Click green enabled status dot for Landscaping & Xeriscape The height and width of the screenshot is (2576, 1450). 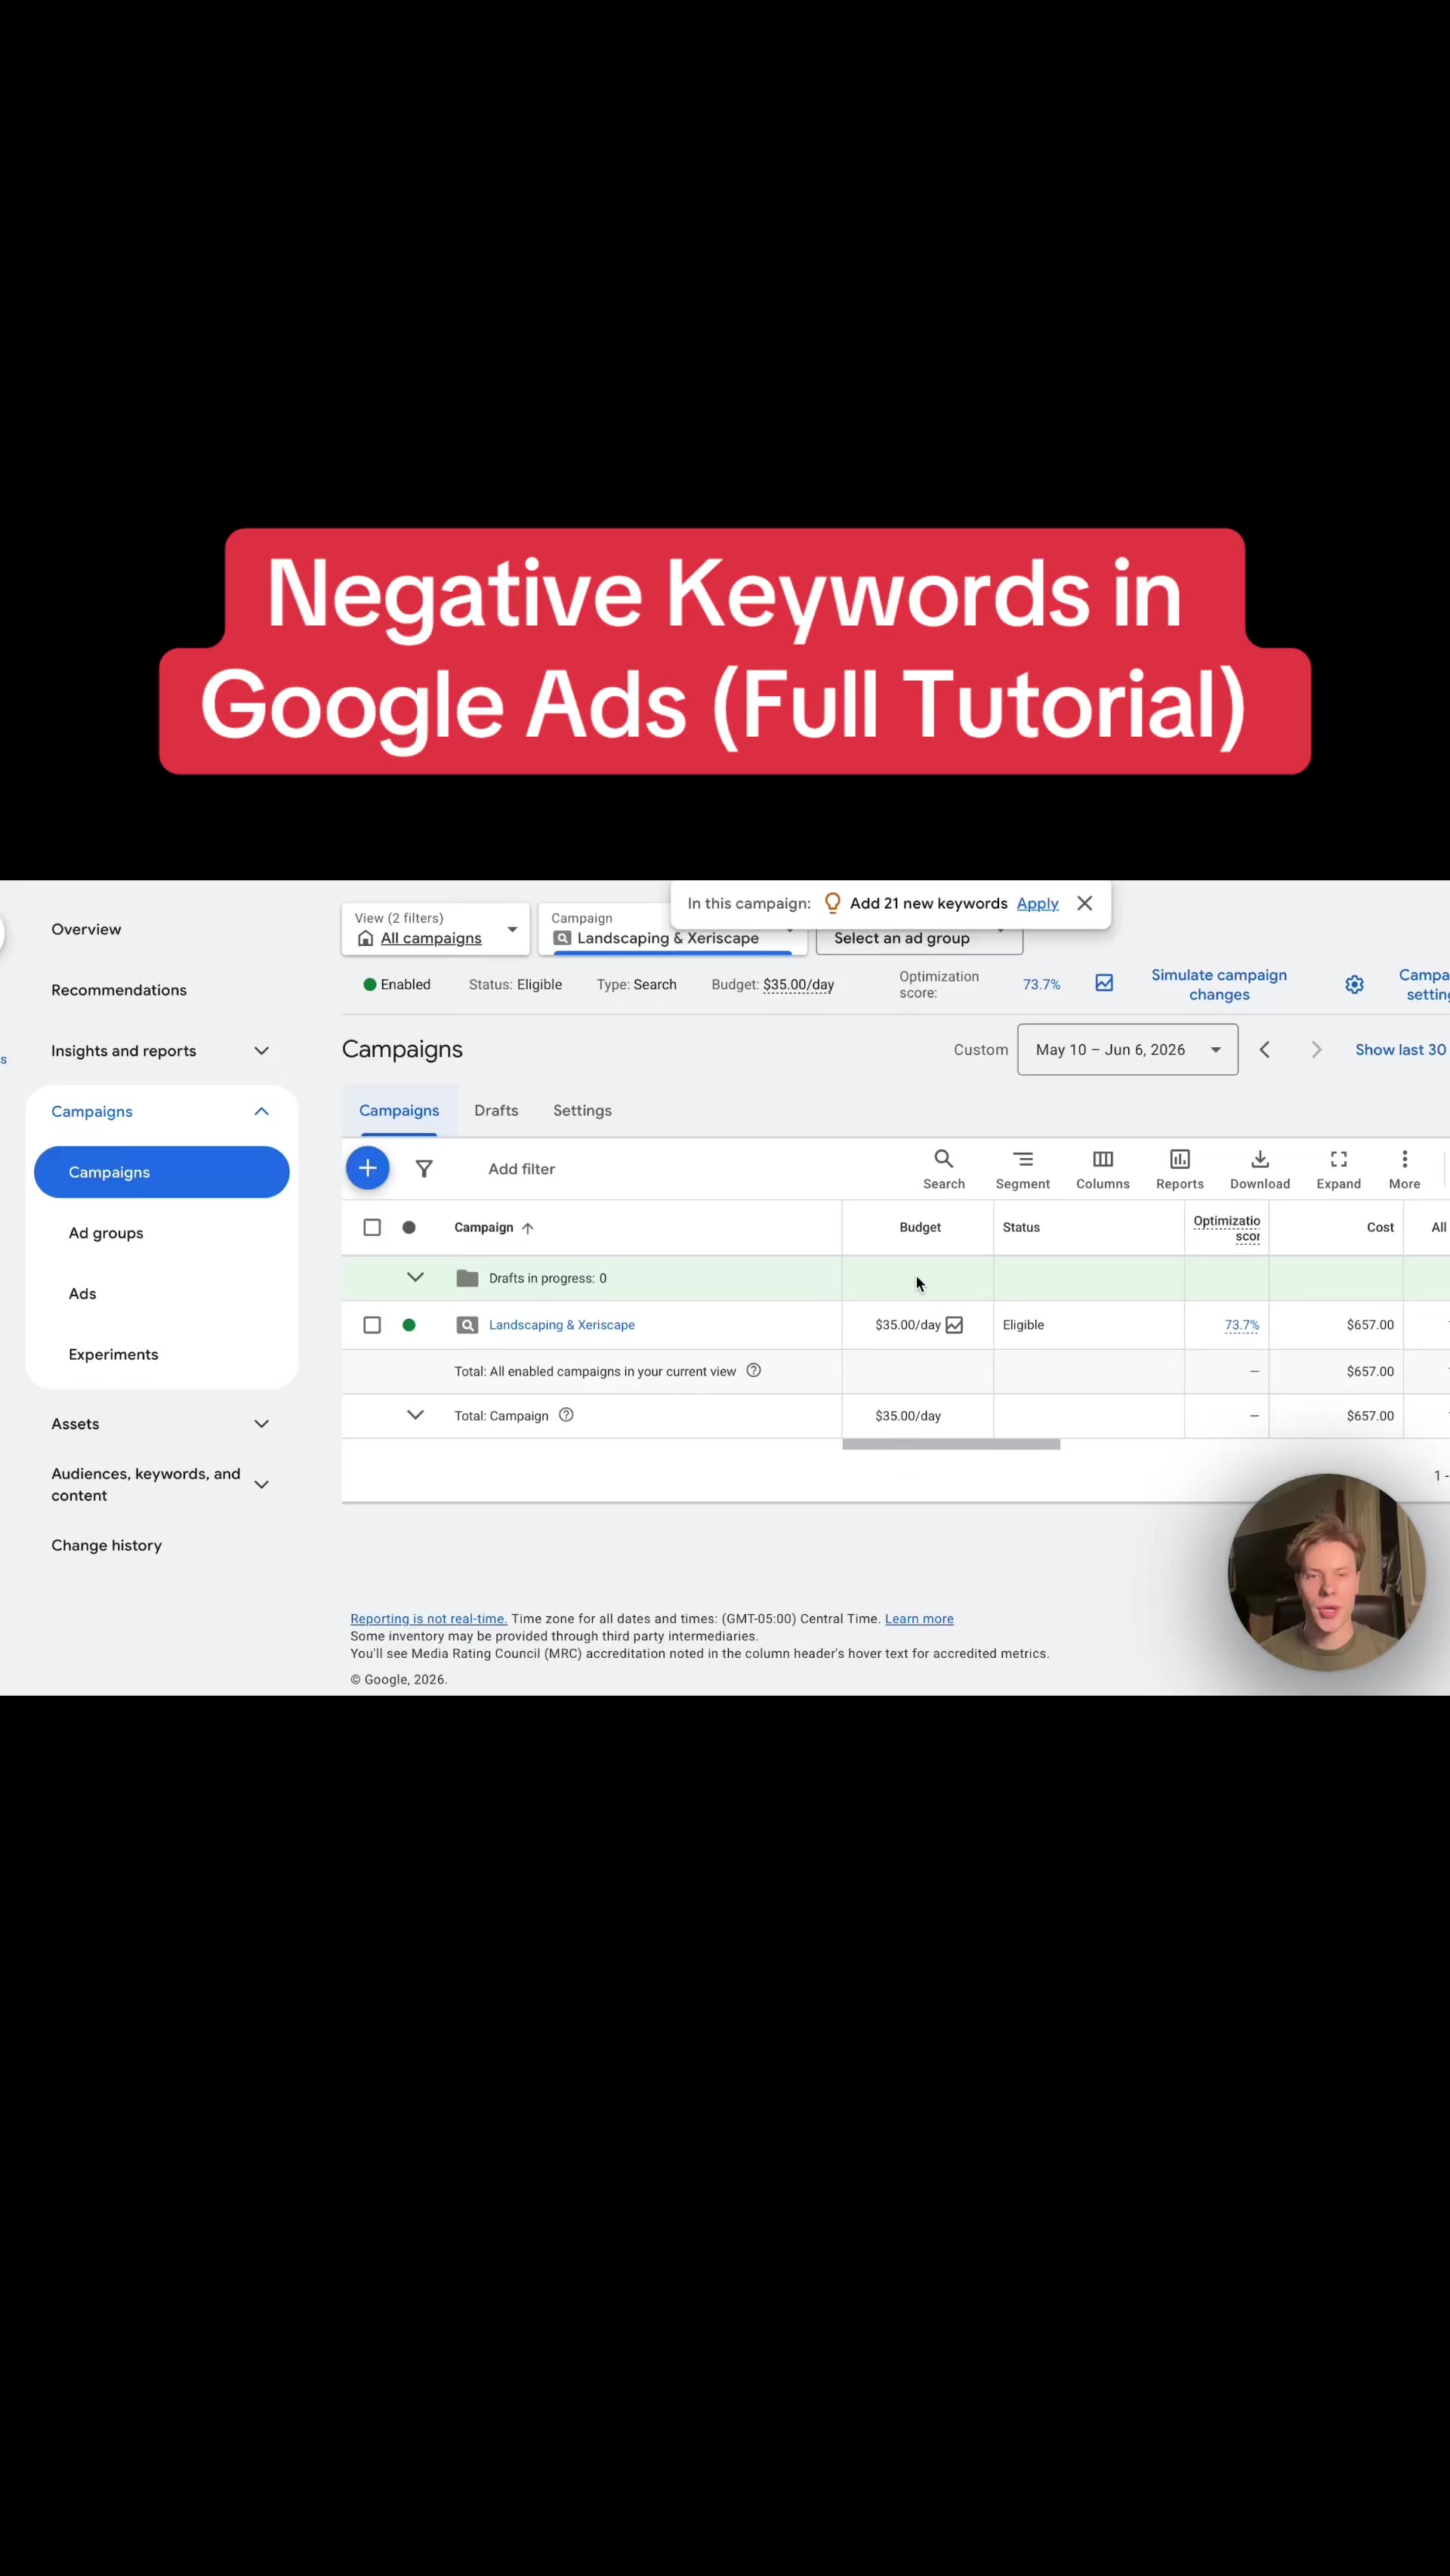tap(409, 1325)
